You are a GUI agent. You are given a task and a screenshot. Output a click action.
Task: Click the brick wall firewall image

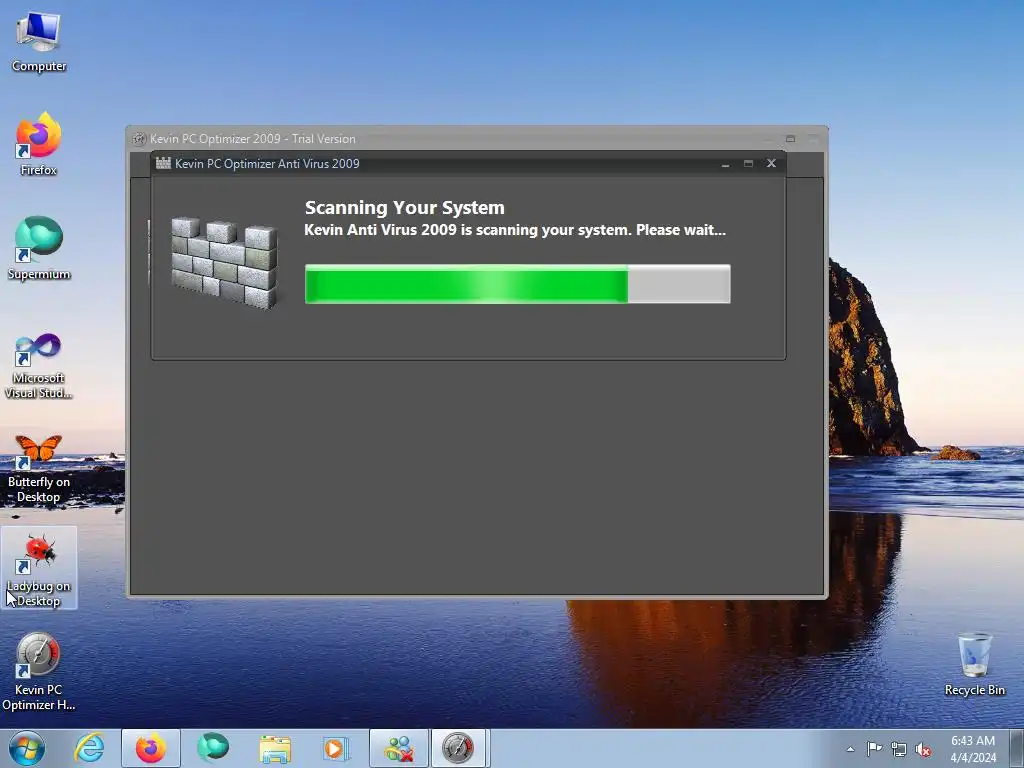(224, 263)
